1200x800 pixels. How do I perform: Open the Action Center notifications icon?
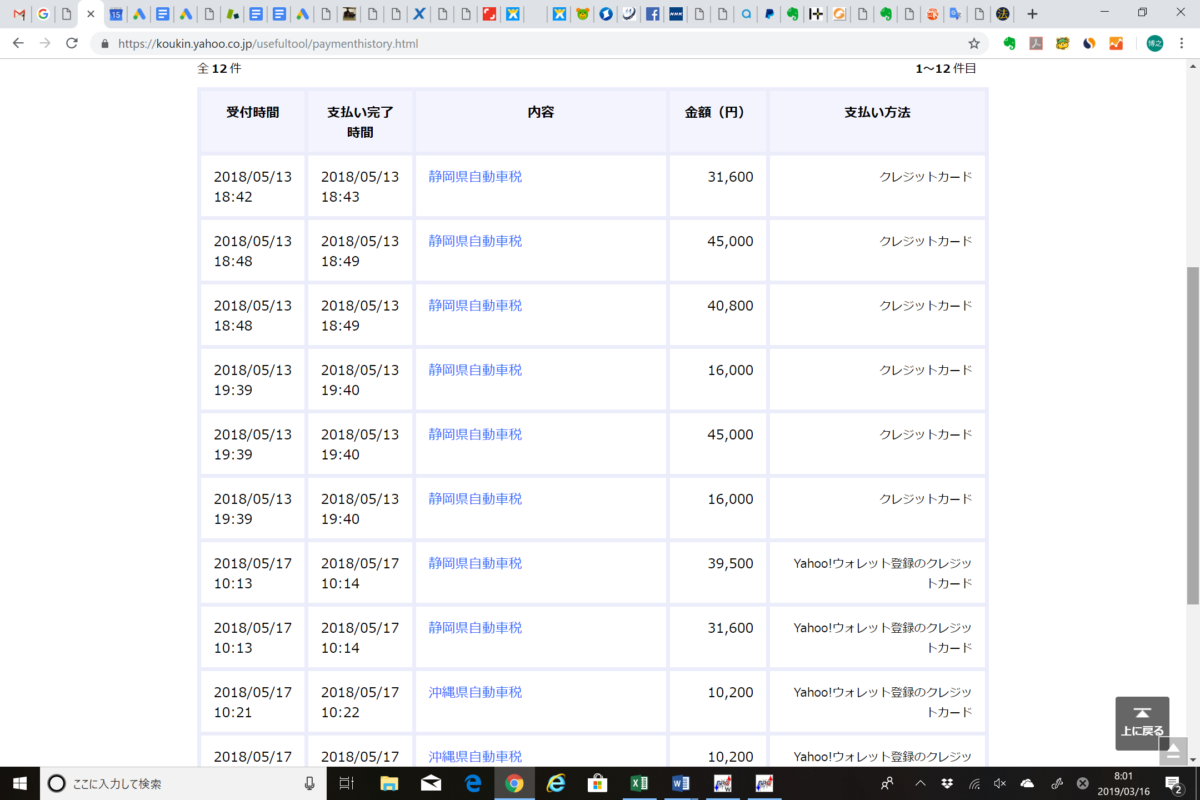[x=1175, y=785]
